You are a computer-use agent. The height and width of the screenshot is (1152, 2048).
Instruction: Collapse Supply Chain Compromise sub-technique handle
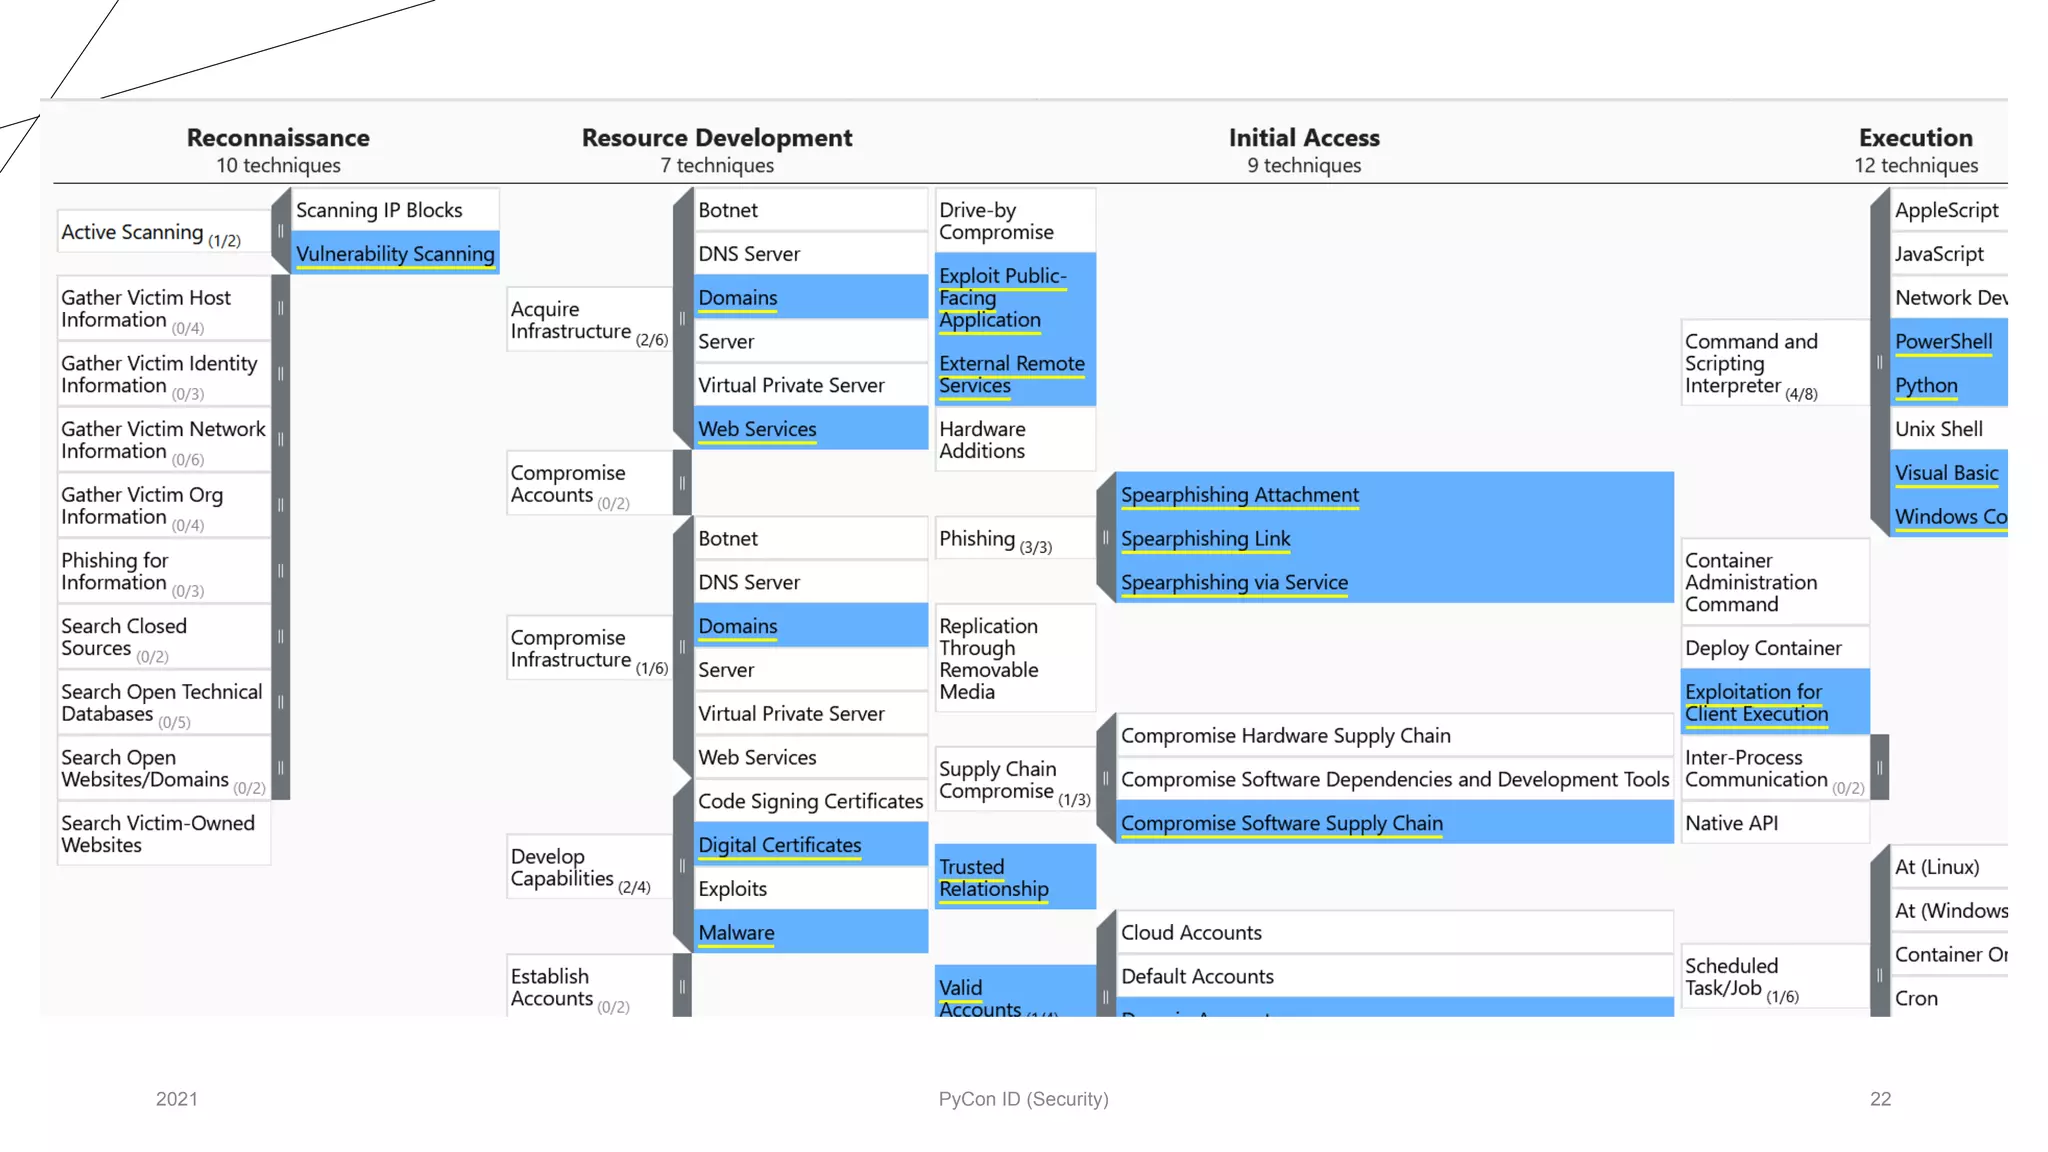1105,779
